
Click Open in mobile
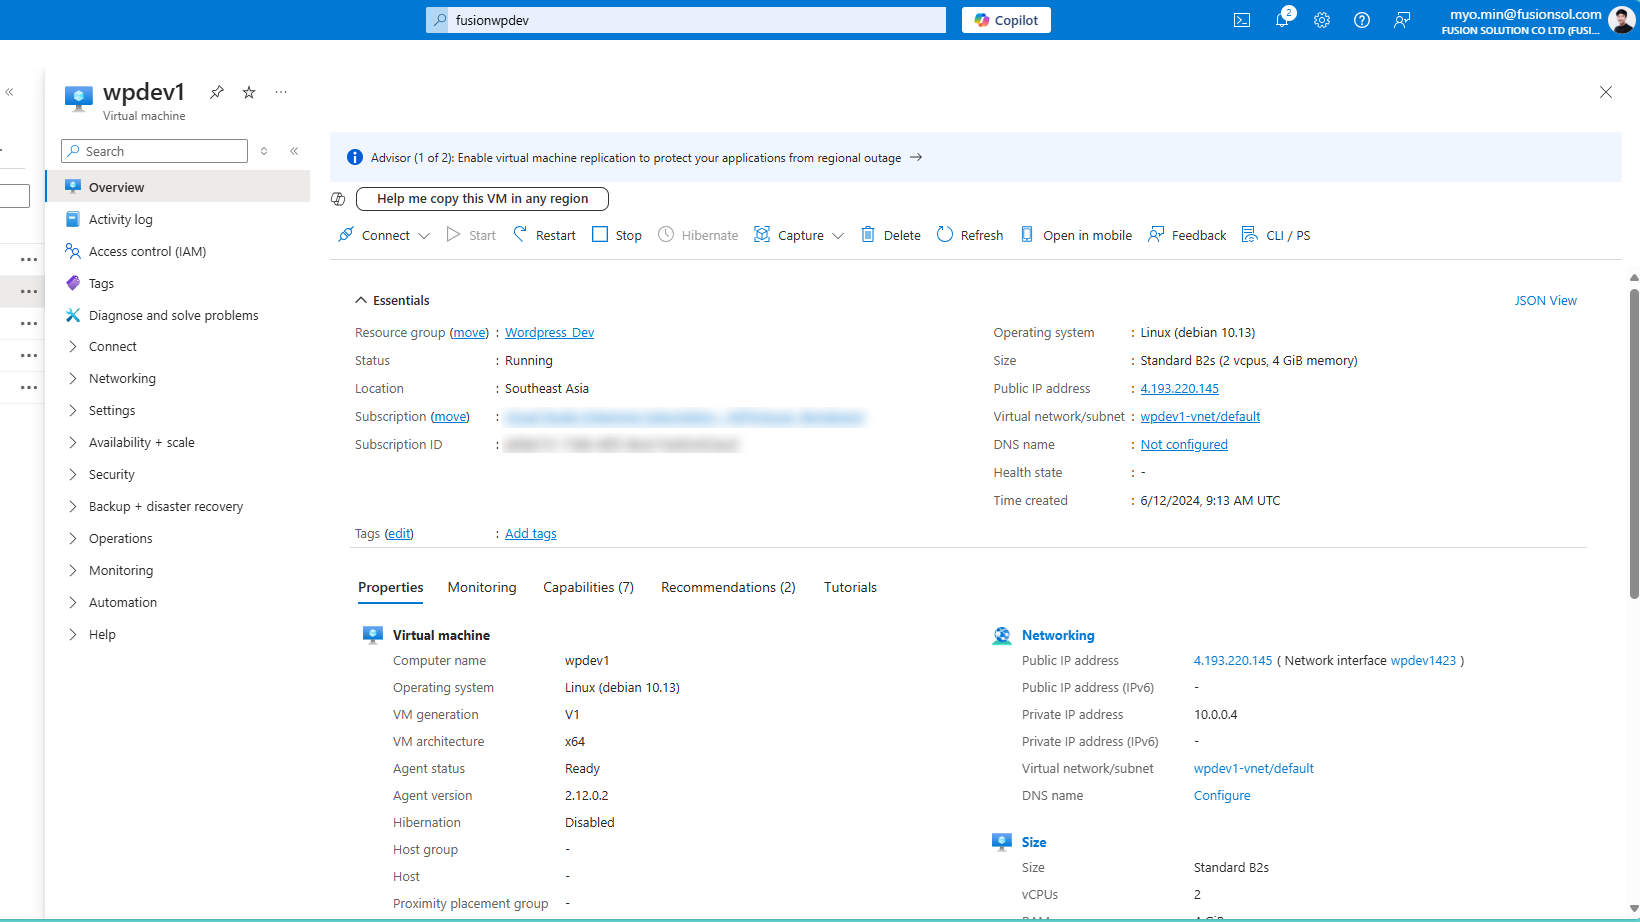1076,235
